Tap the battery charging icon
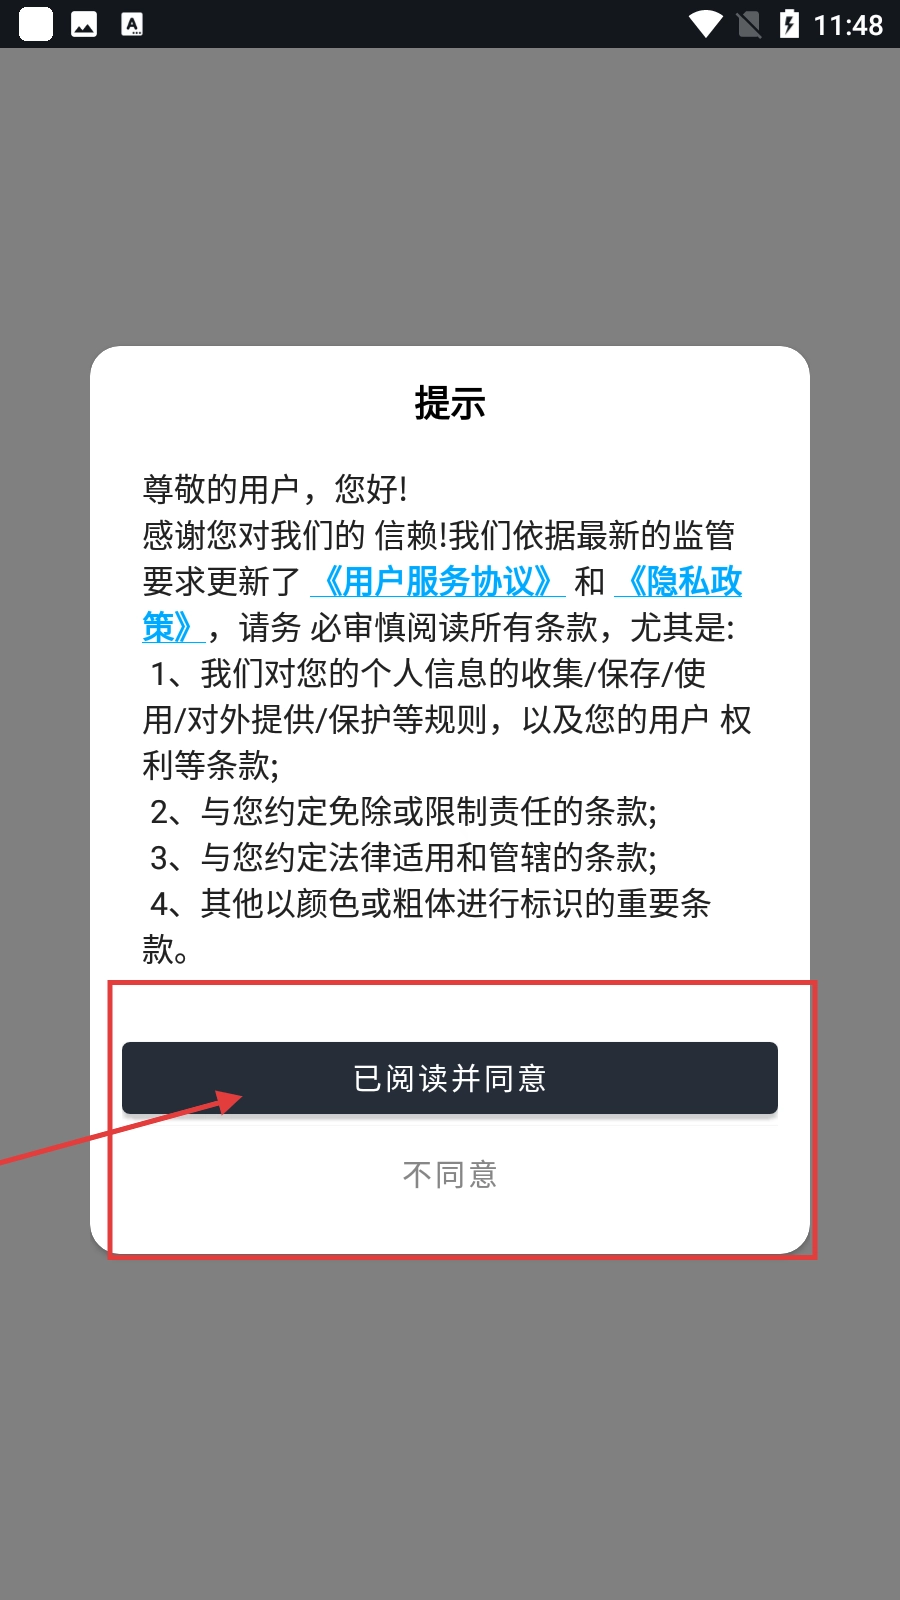The image size is (900, 1600). (789, 24)
